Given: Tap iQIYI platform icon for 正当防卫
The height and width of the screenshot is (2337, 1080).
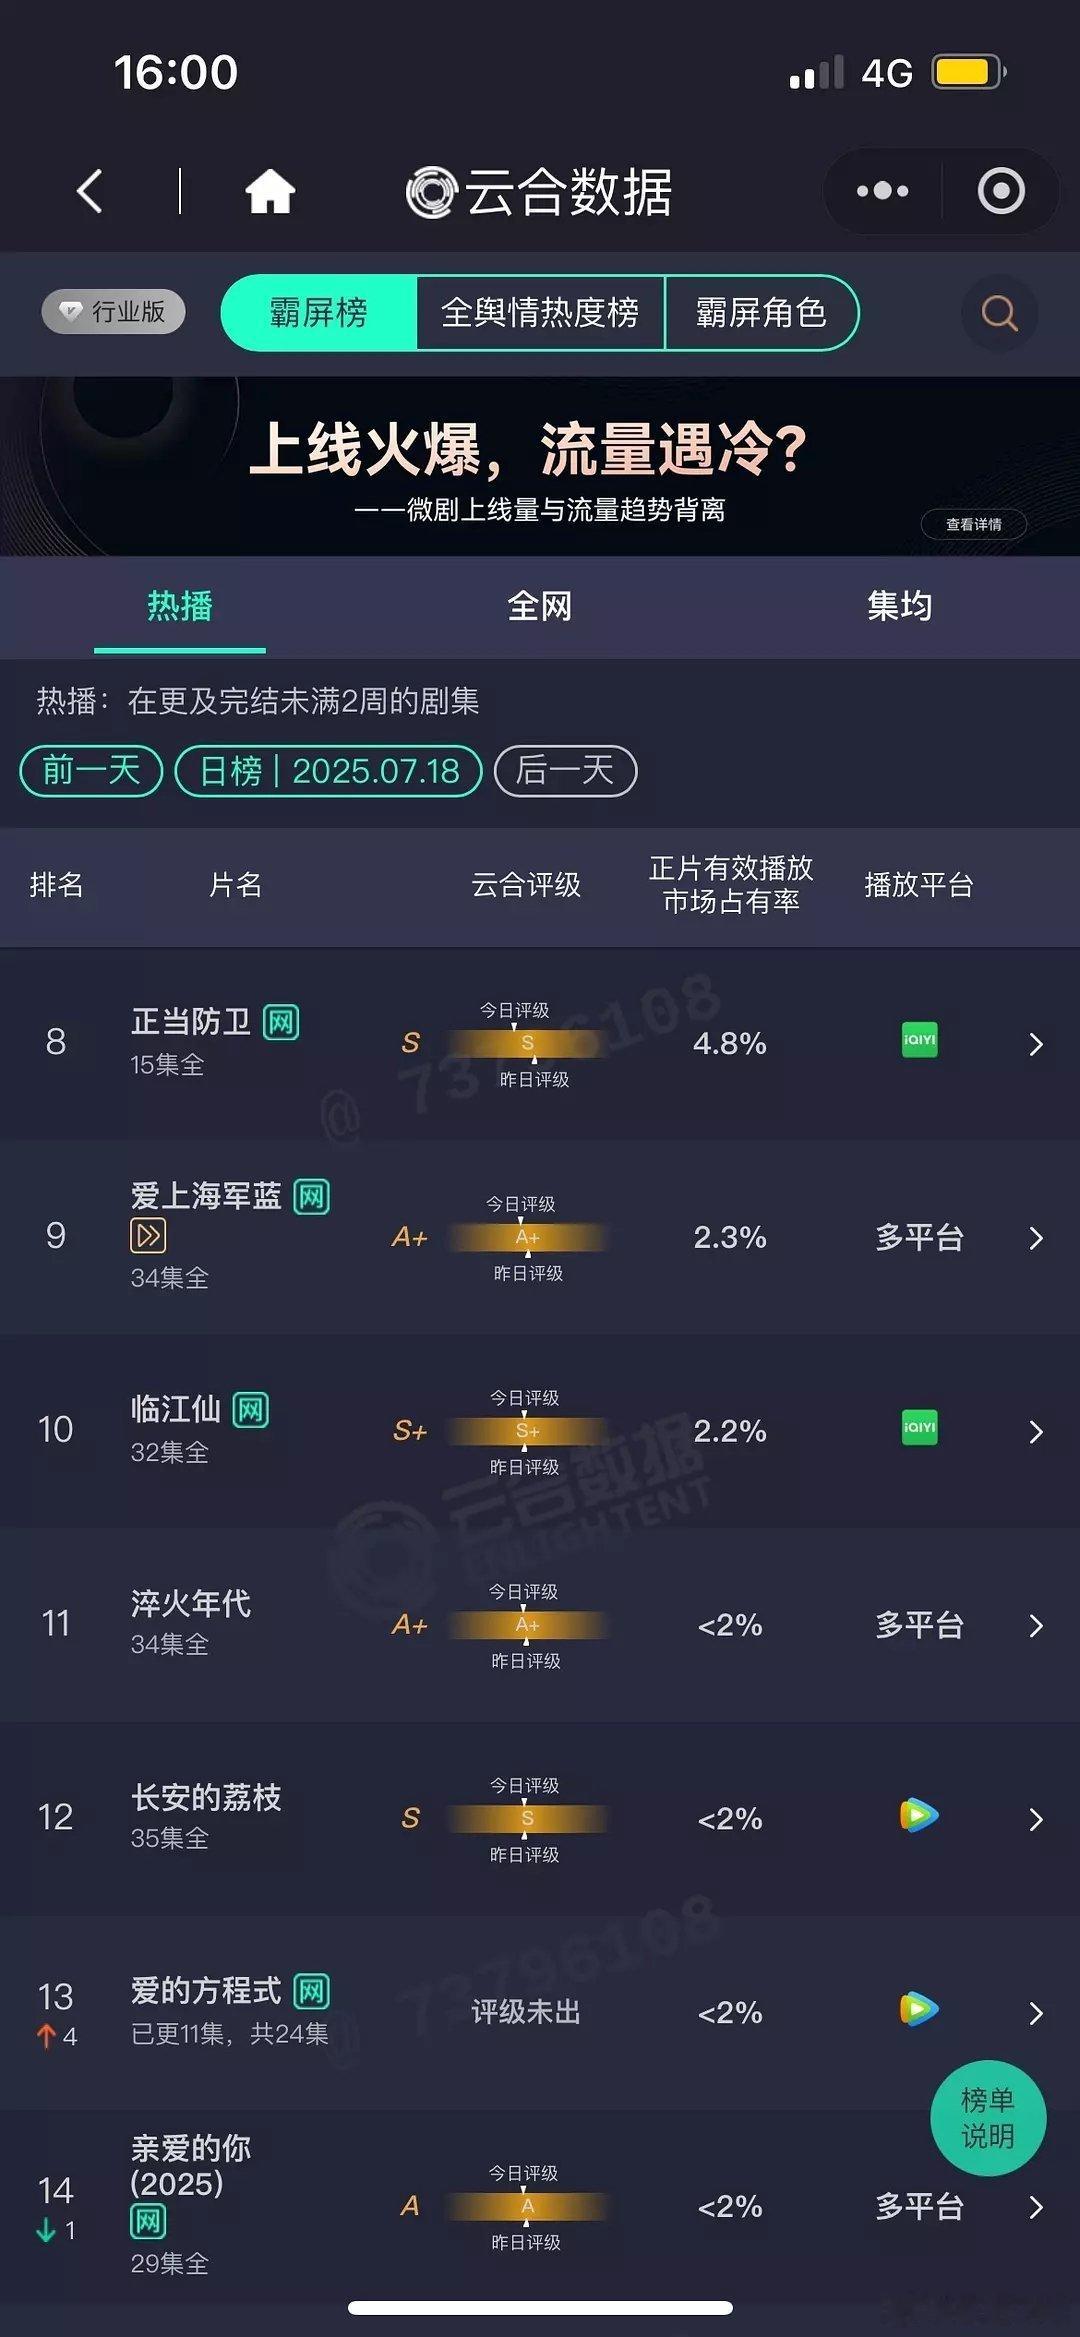Looking at the screenshot, I should (x=919, y=1041).
